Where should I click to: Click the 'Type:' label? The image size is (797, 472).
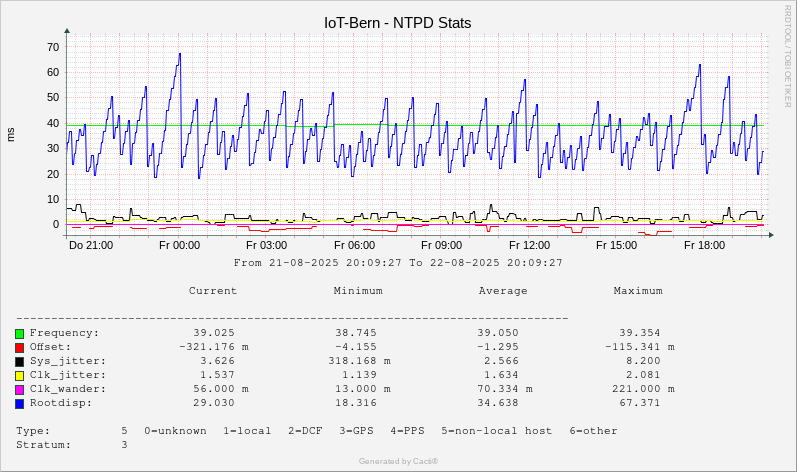click(33, 431)
